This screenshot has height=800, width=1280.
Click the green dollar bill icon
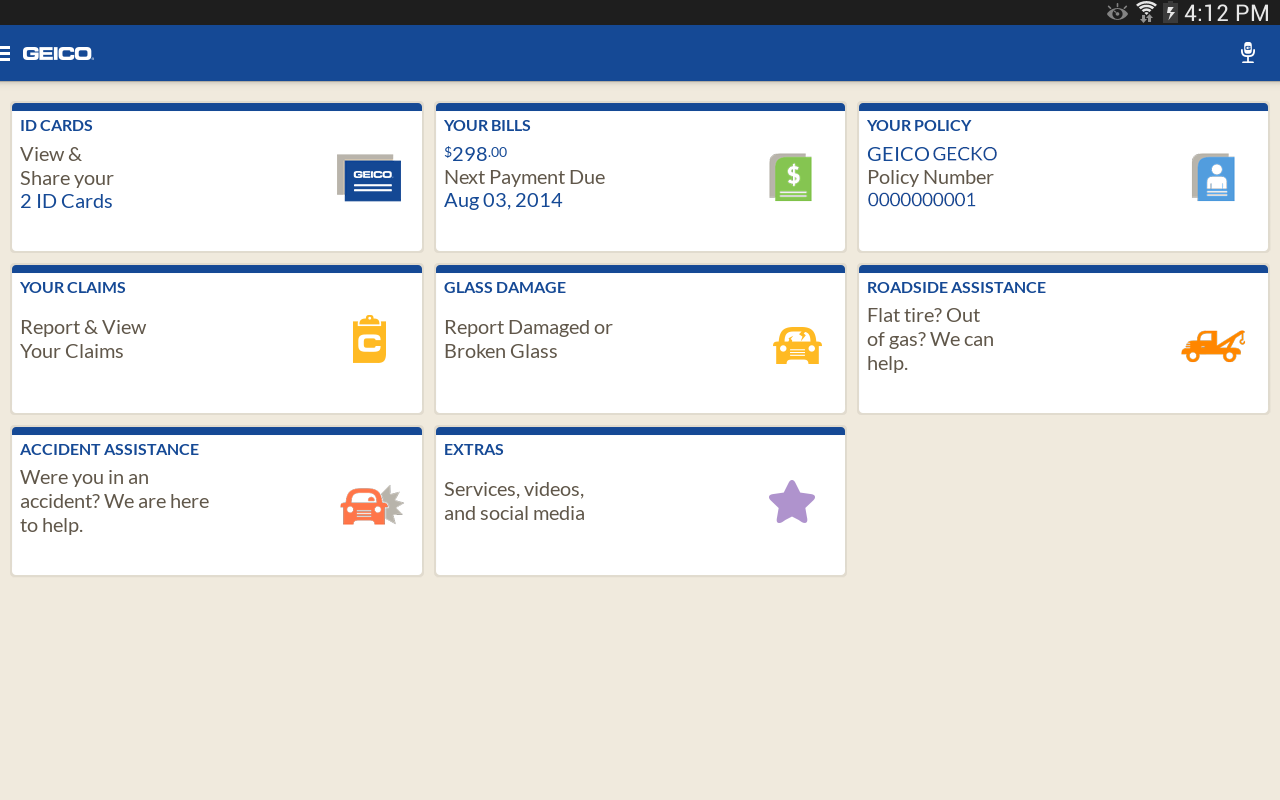pyautogui.click(x=791, y=177)
